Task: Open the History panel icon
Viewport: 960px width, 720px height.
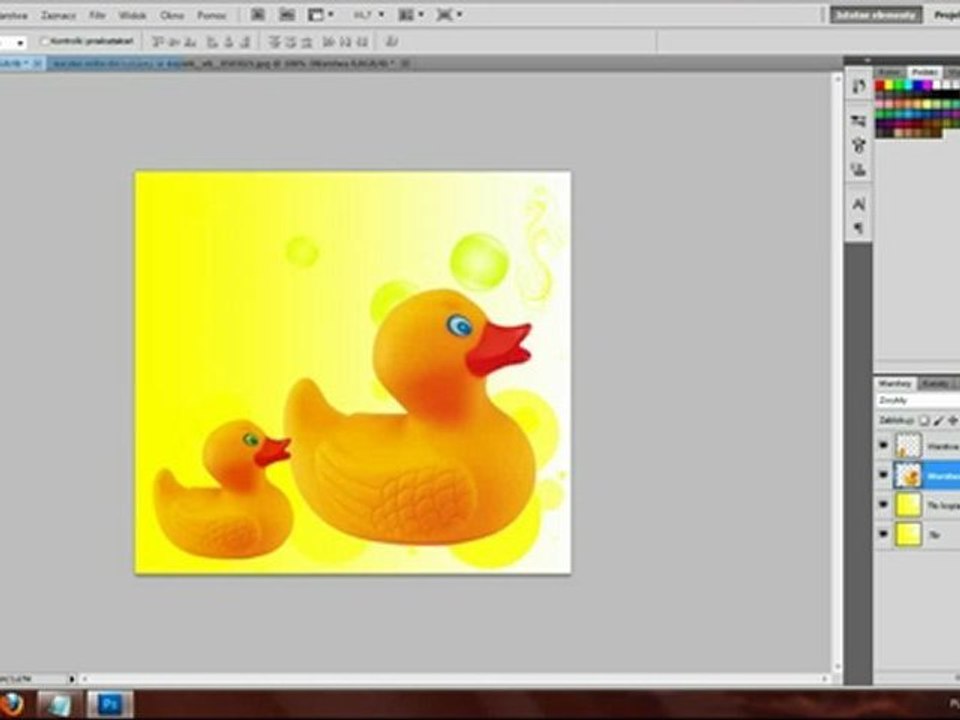Action: [x=858, y=87]
